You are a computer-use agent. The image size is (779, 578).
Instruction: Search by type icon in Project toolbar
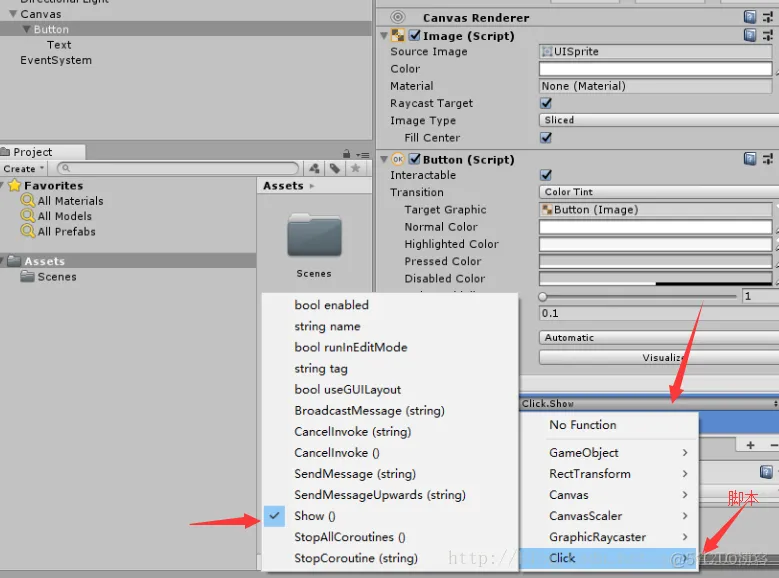point(314,168)
